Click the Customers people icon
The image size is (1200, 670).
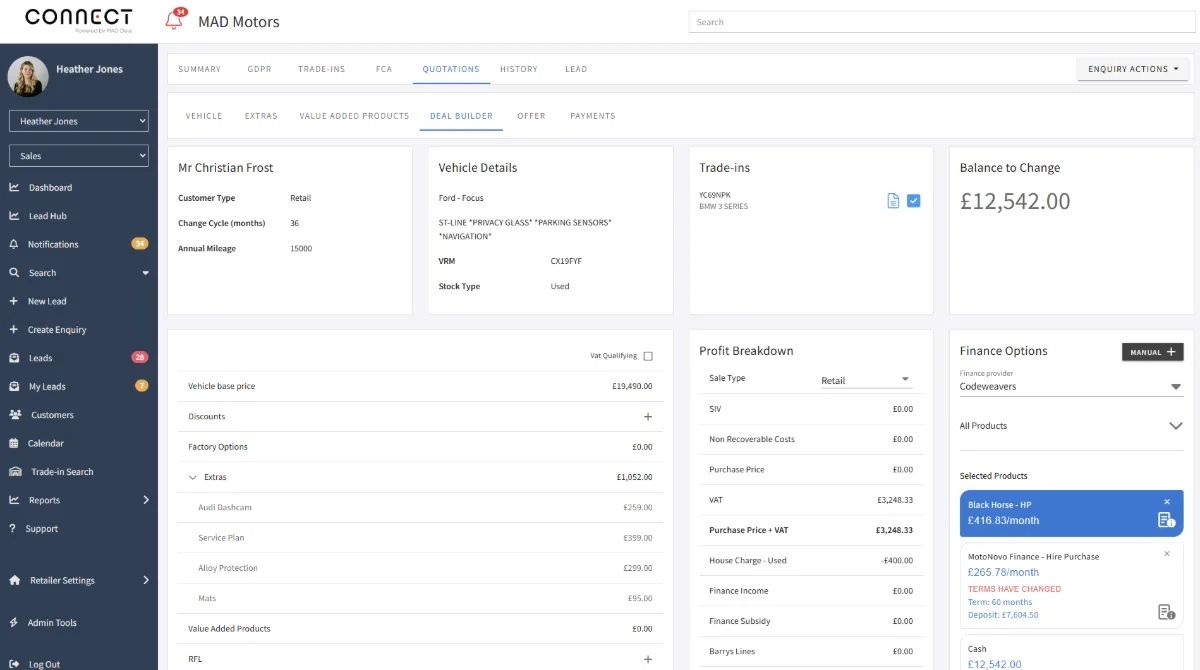pos(15,415)
